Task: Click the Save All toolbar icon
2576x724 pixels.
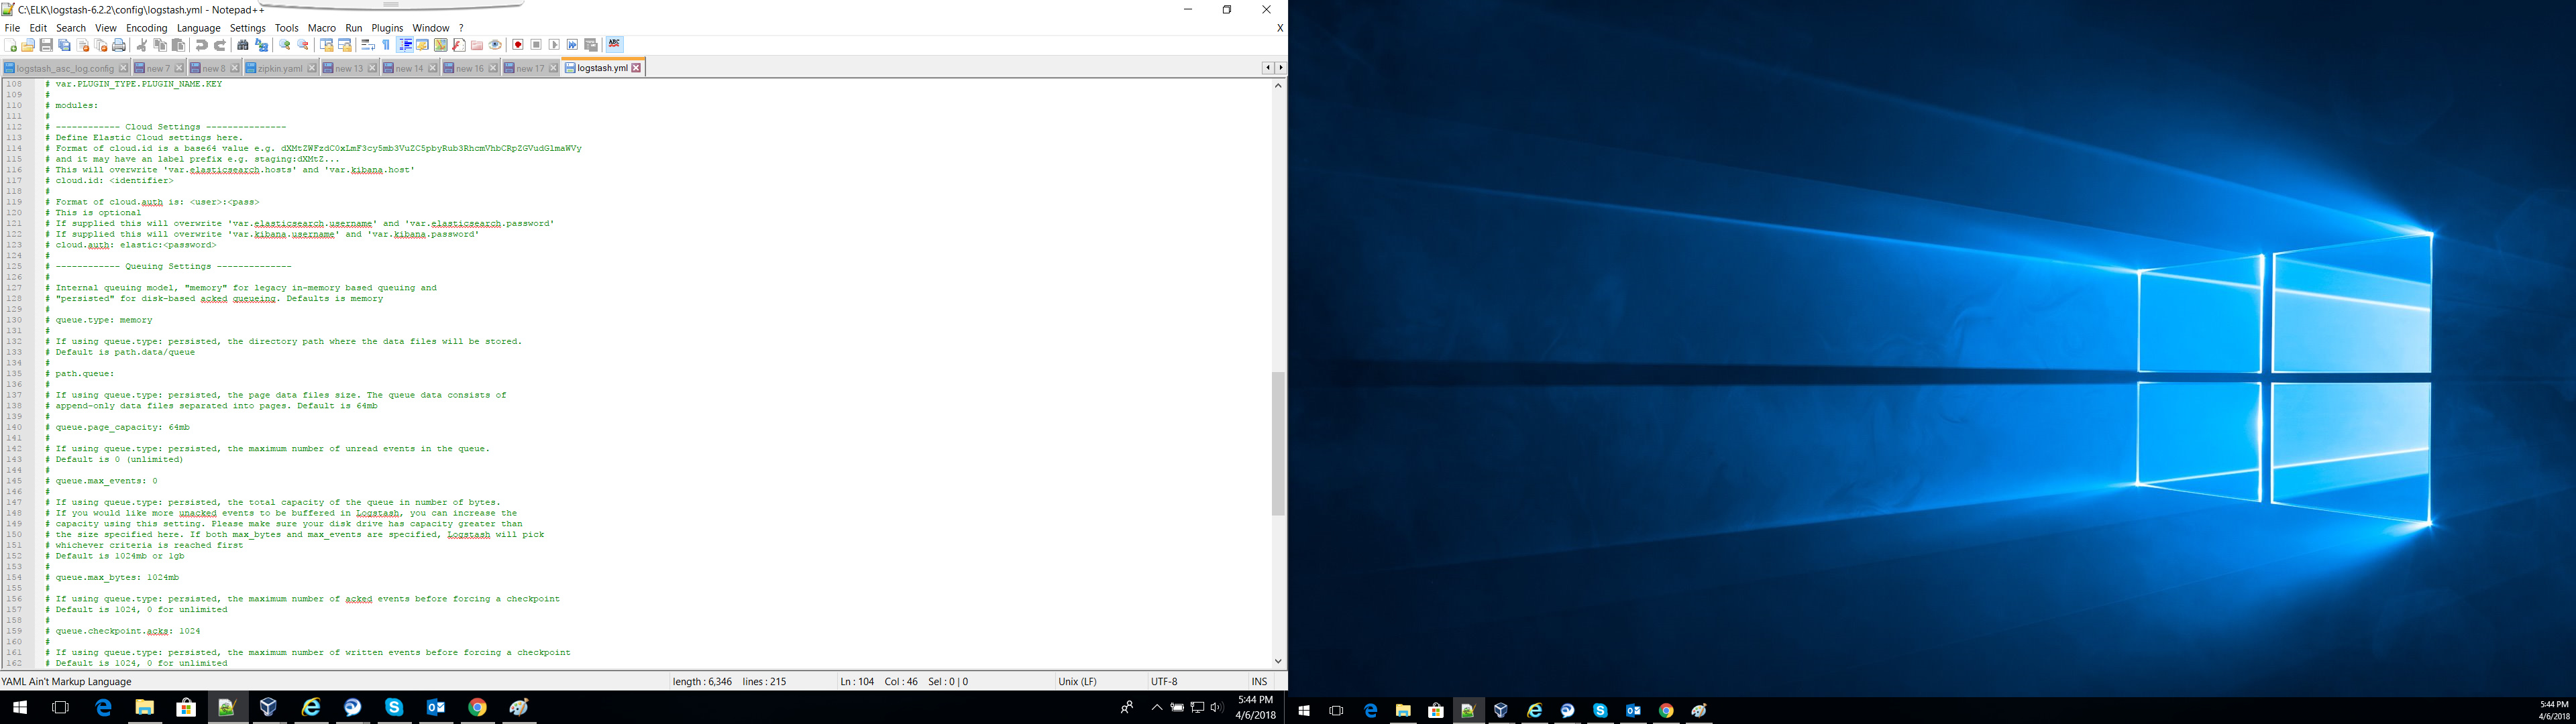Action: pos(64,45)
